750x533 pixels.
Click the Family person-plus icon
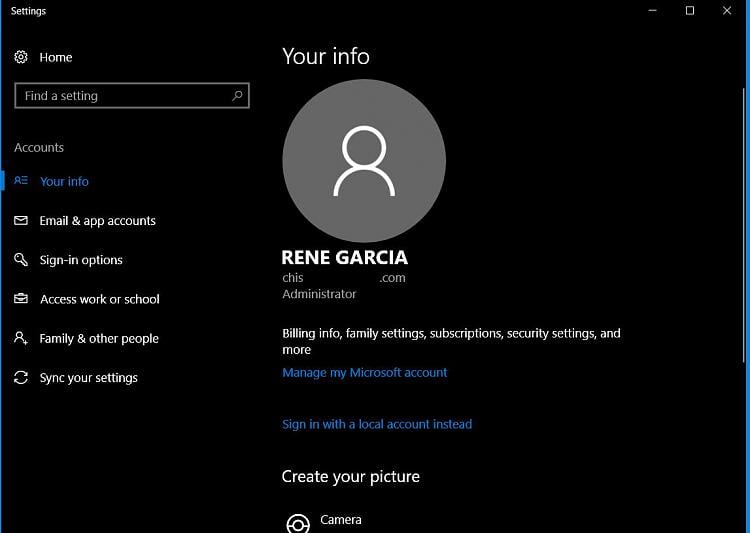21,338
